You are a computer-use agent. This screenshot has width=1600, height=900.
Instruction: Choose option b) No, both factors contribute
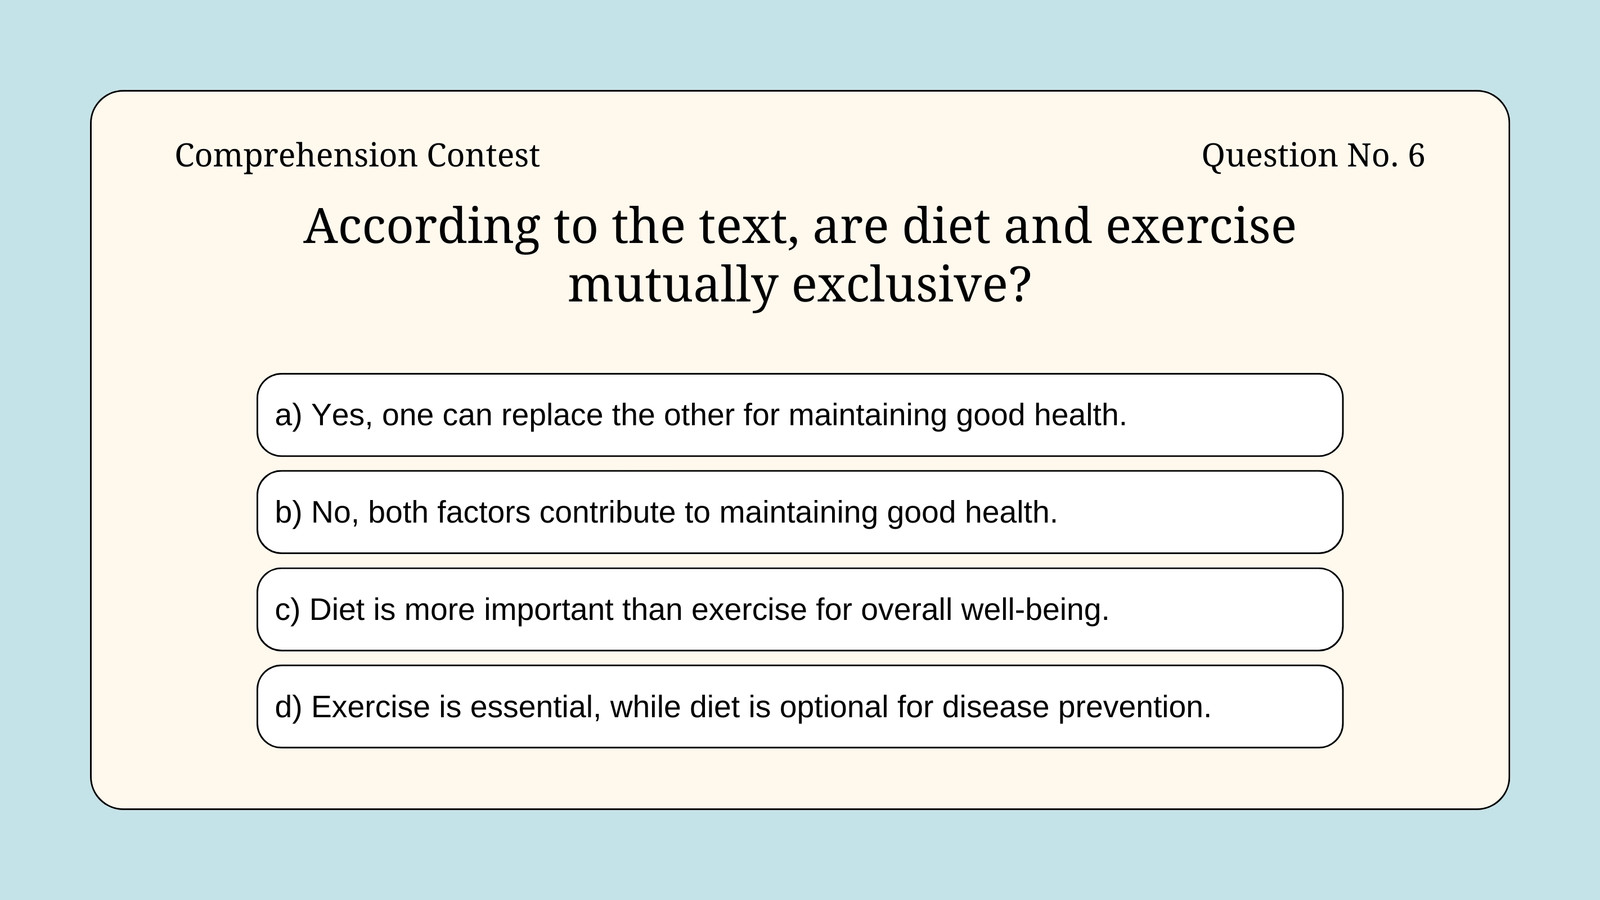pos(799,512)
